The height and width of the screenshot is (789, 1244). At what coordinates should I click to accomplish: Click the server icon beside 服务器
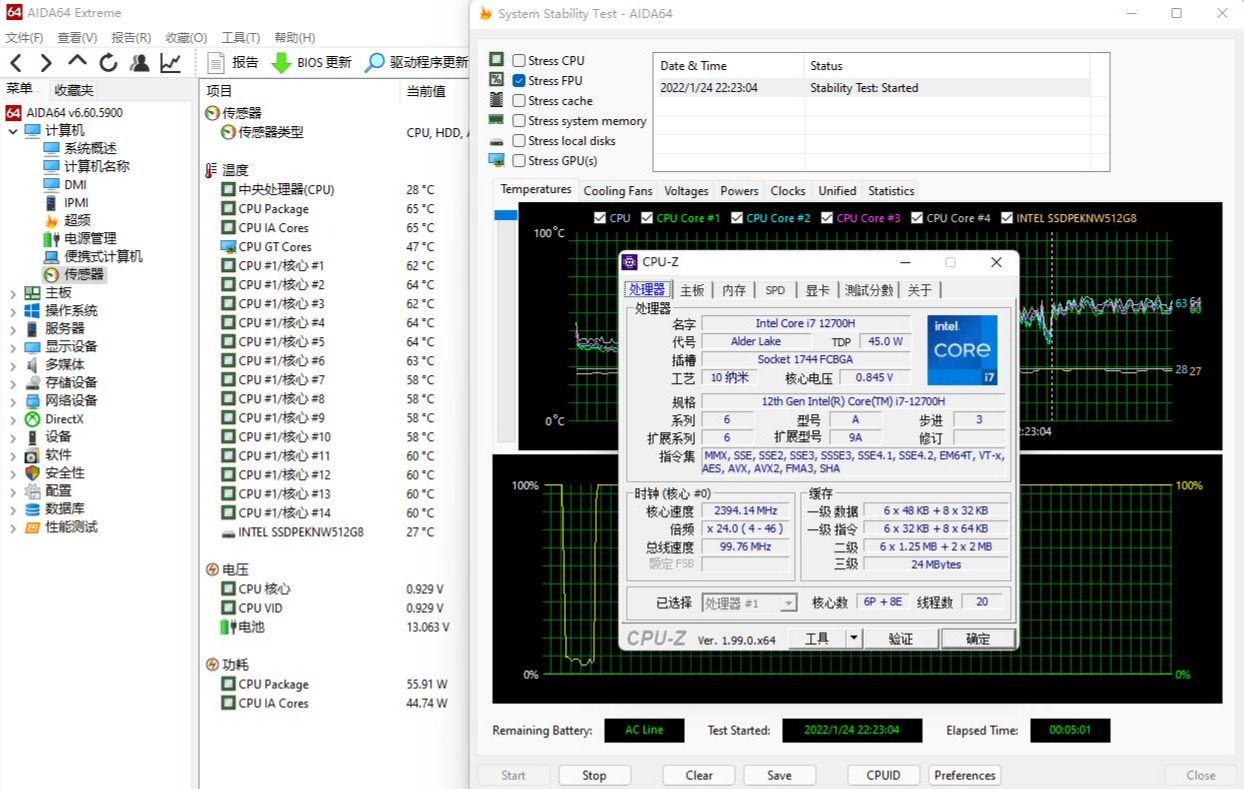click(x=33, y=328)
